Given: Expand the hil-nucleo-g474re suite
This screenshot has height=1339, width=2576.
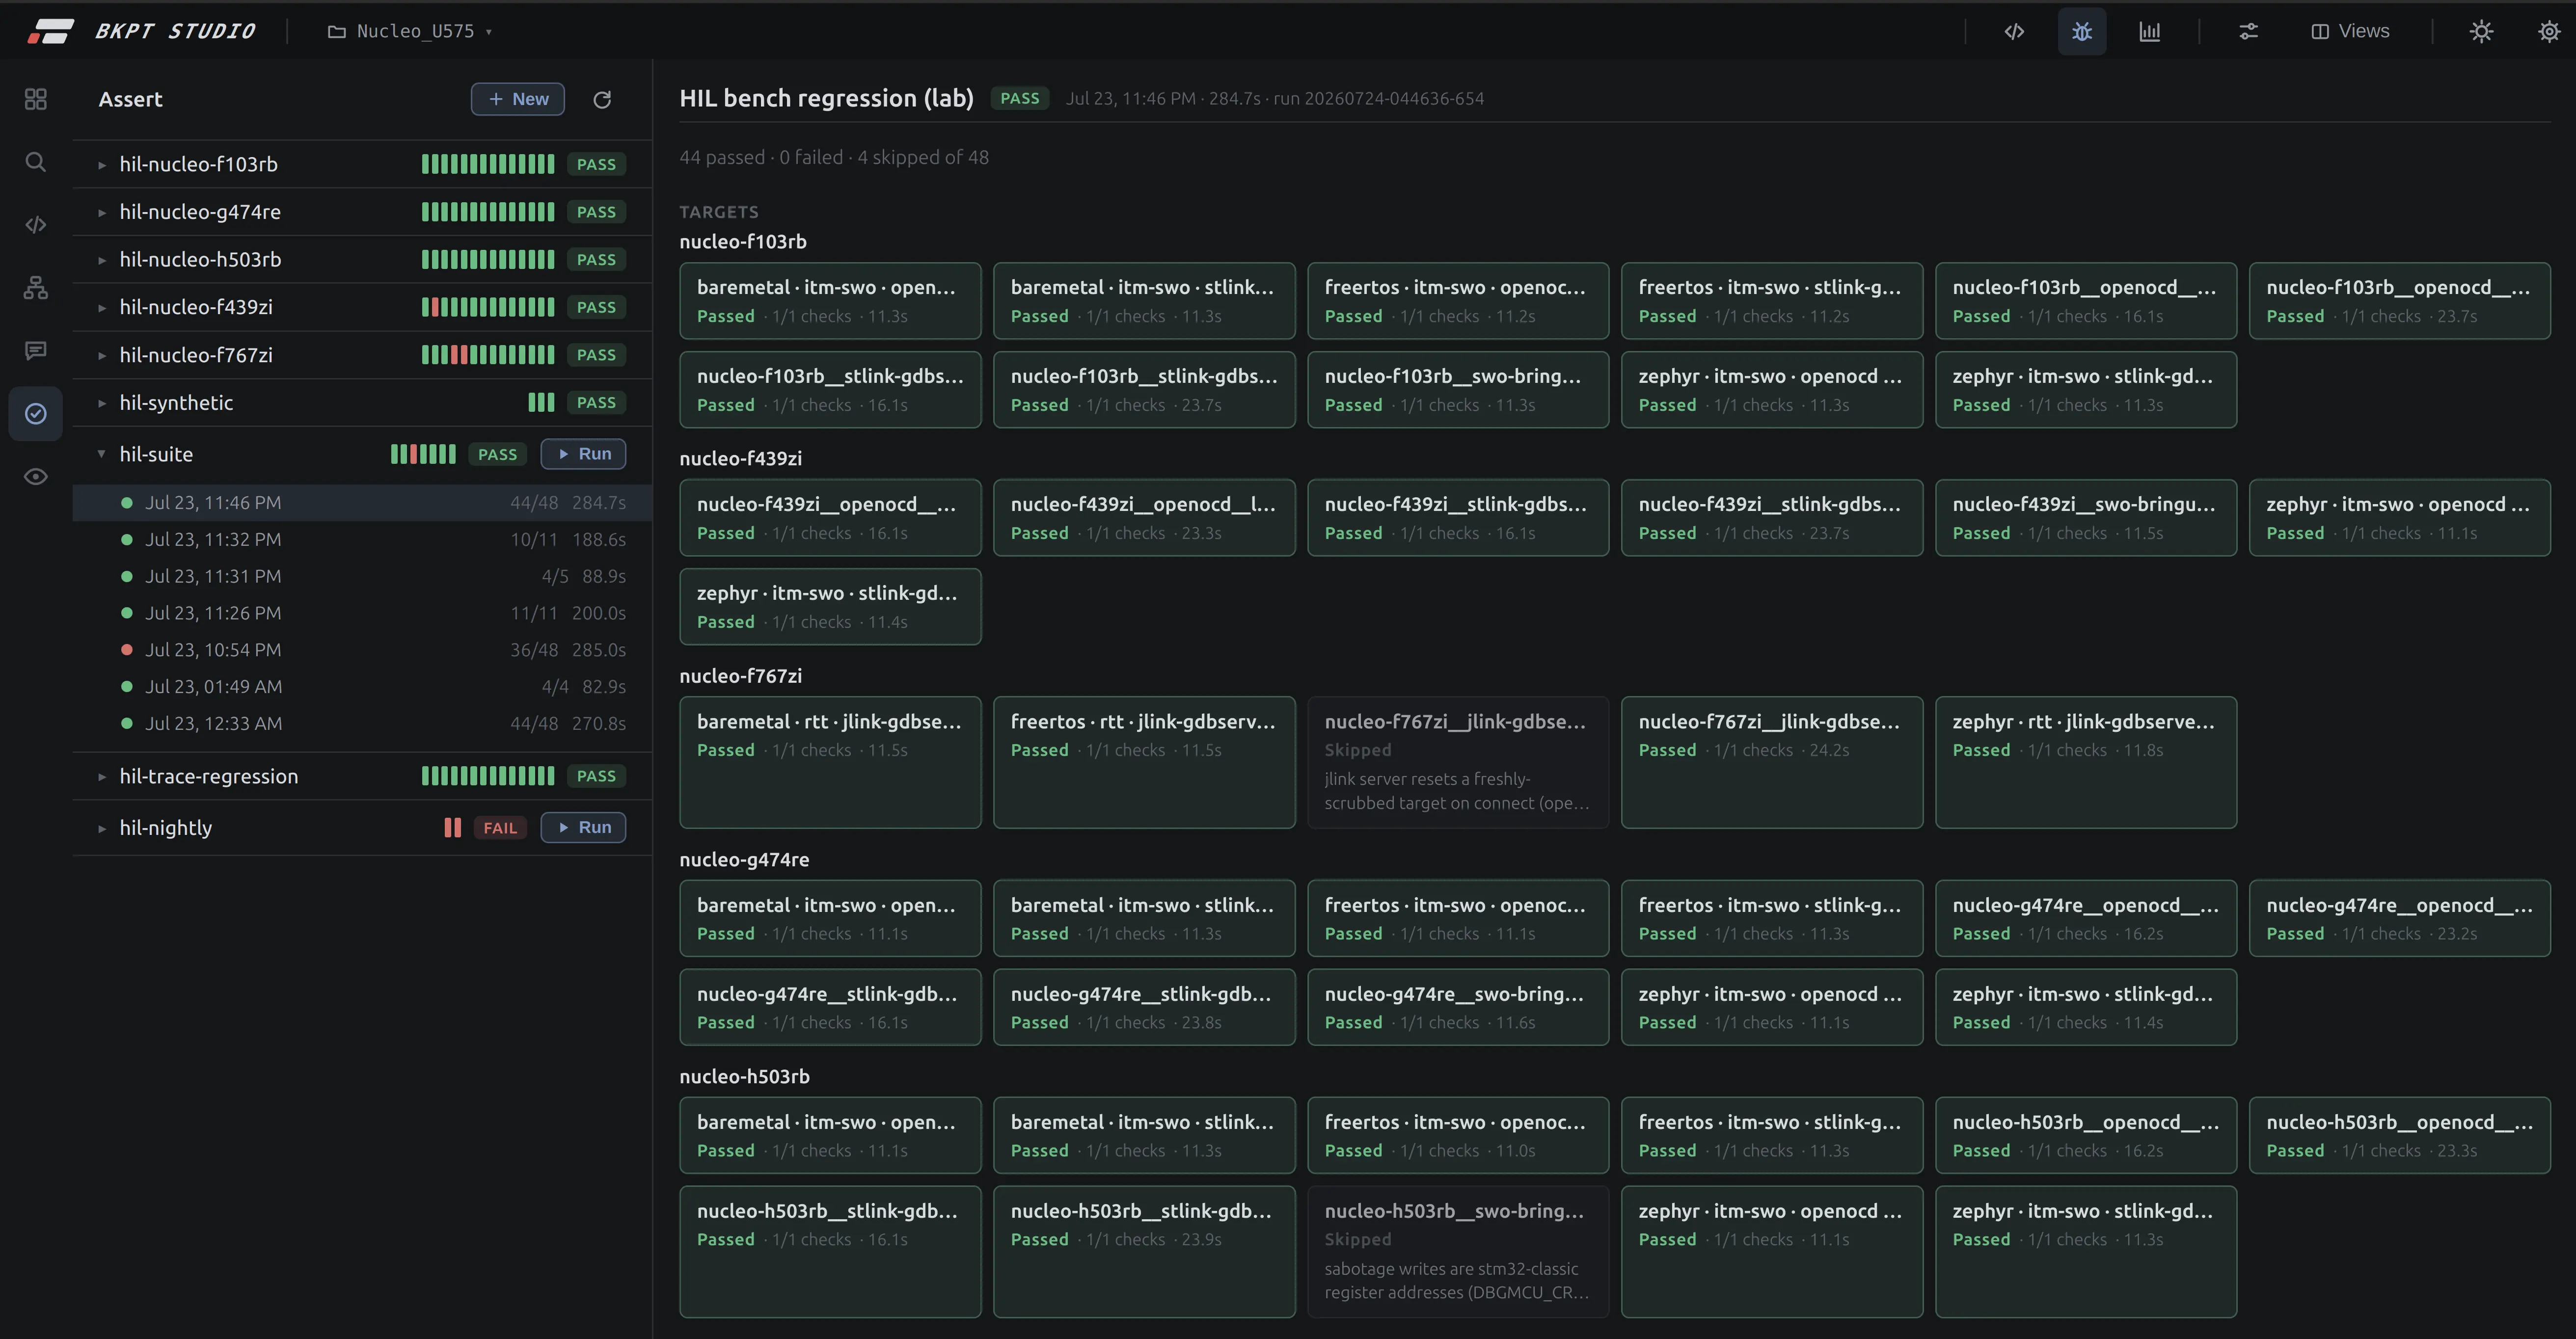Looking at the screenshot, I should click(x=102, y=212).
